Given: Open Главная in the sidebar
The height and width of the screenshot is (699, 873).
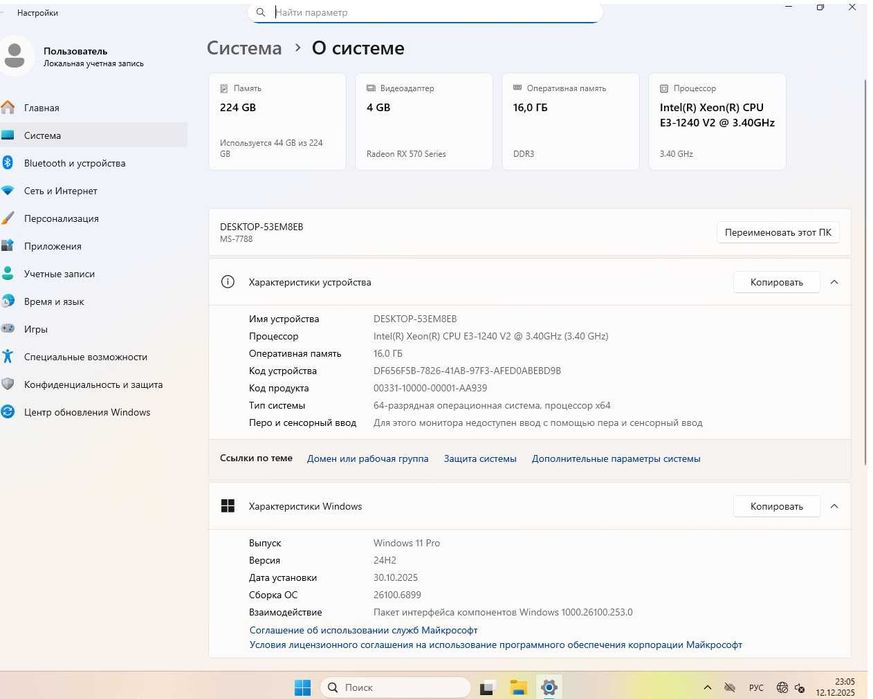Looking at the screenshot, I should point(94,107).
